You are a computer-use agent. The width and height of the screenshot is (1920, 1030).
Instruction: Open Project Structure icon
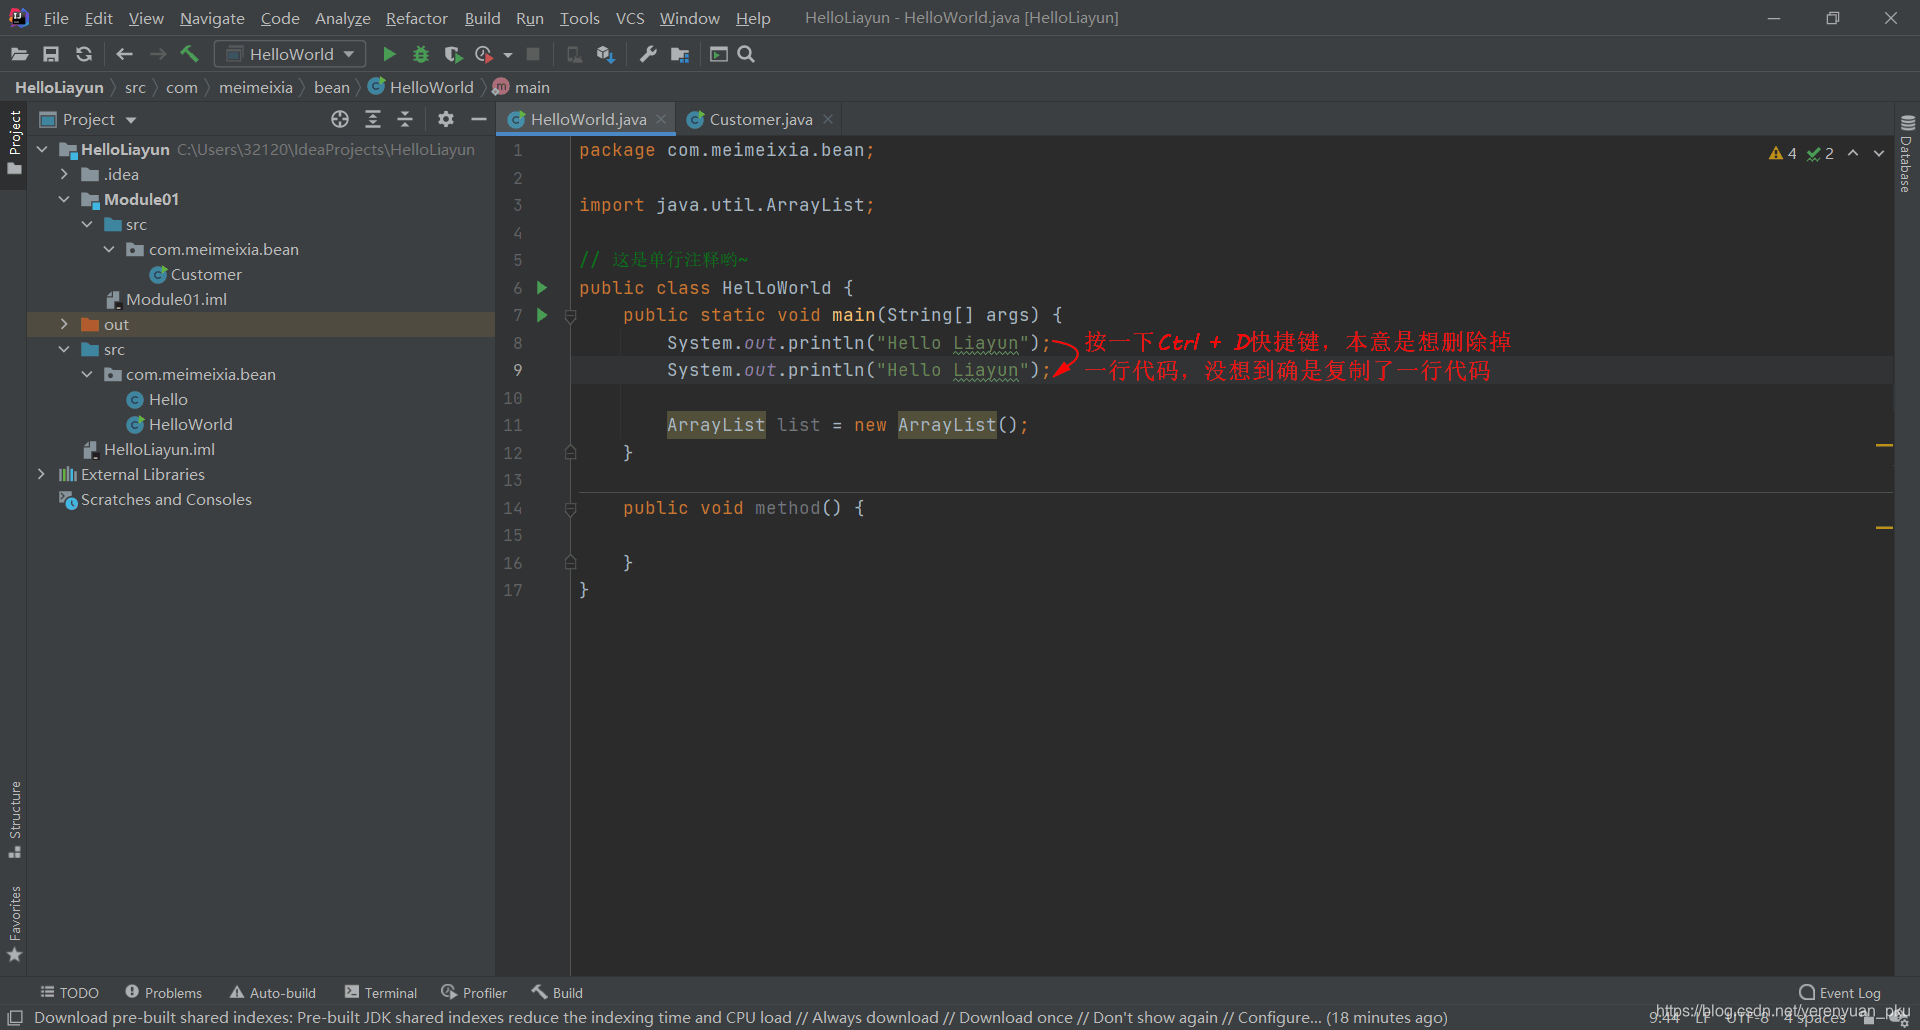pyautogui.click(x=680, y=54)
